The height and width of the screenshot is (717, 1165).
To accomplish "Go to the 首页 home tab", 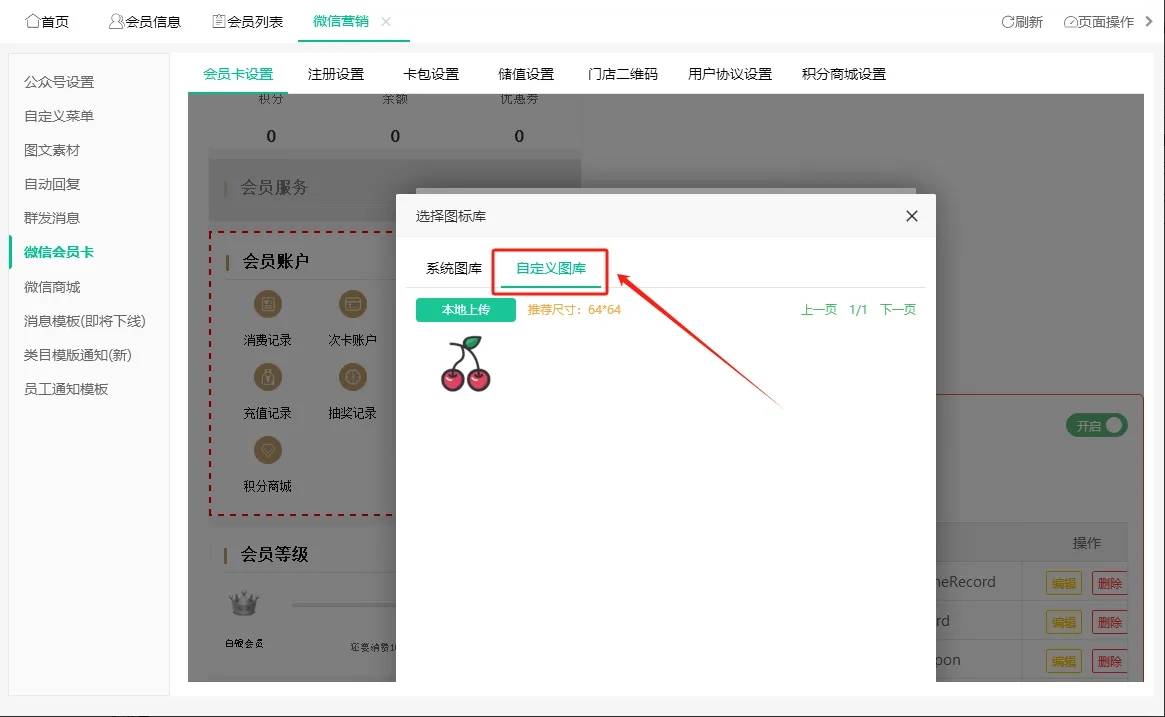I will (x=48, y=22).
